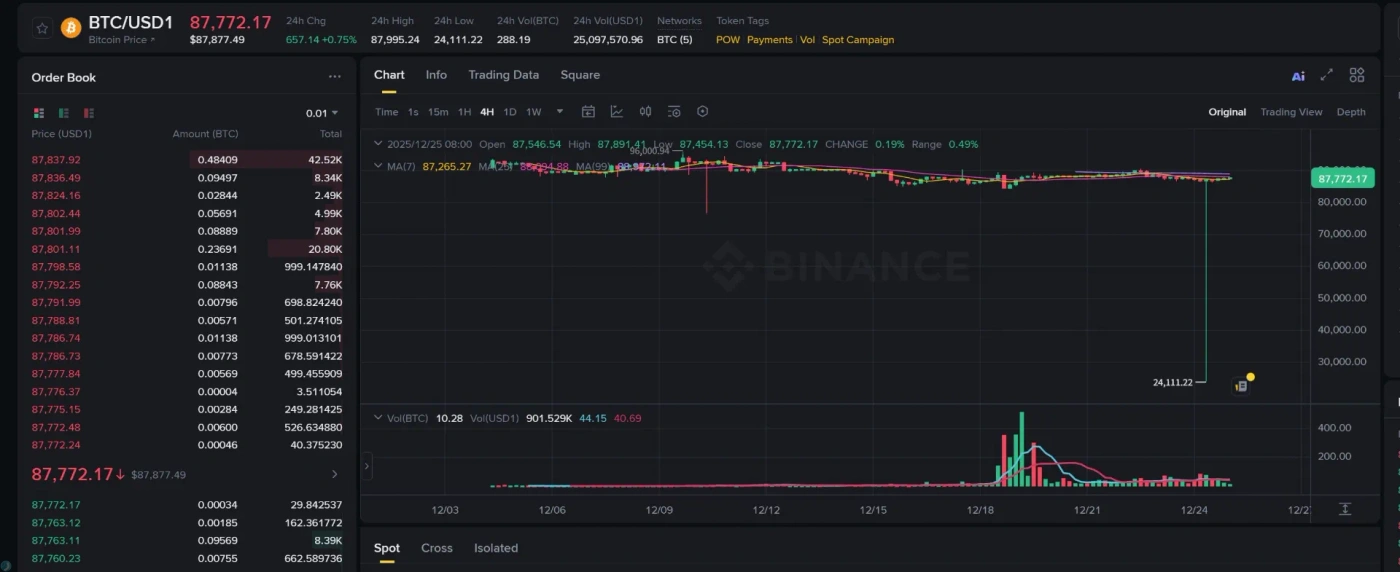Show red asks-only order book view
Viewport: 1400px width, 572px height.
pos(89,113)
